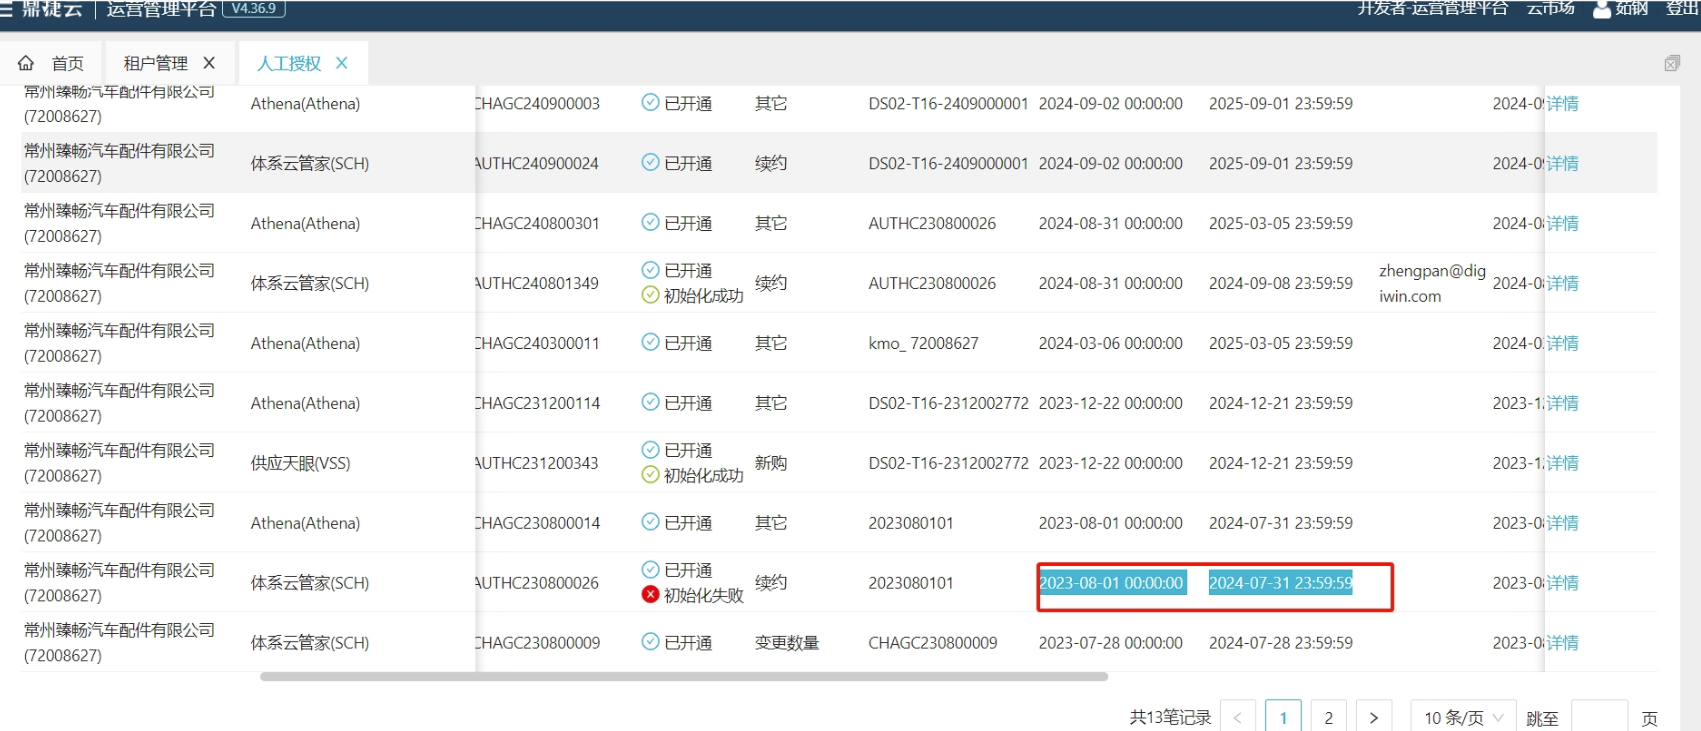
Task: Click the home icon in 首页 tab
Action: tap(26, 63)
